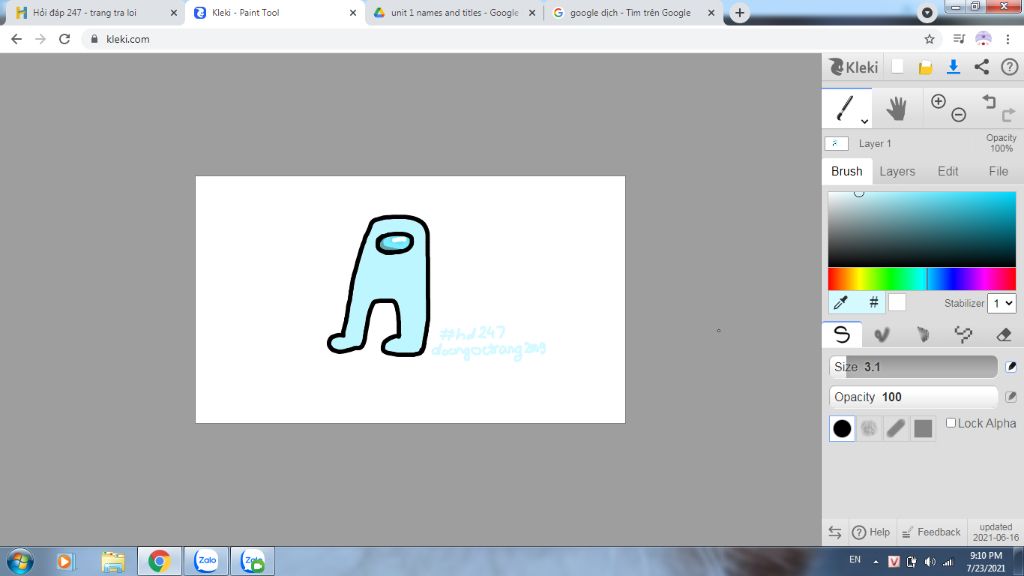Choose the eraser brush
Screen dimensions: 1024x576
1004,334
